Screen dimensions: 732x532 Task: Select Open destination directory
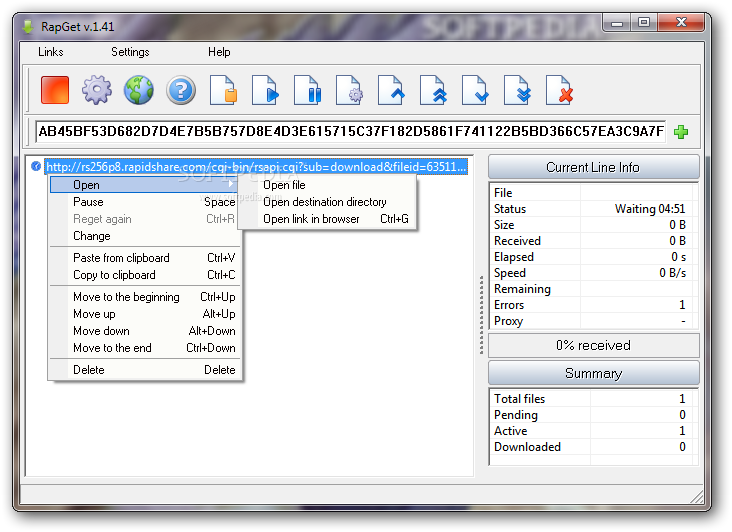[327, 202]
